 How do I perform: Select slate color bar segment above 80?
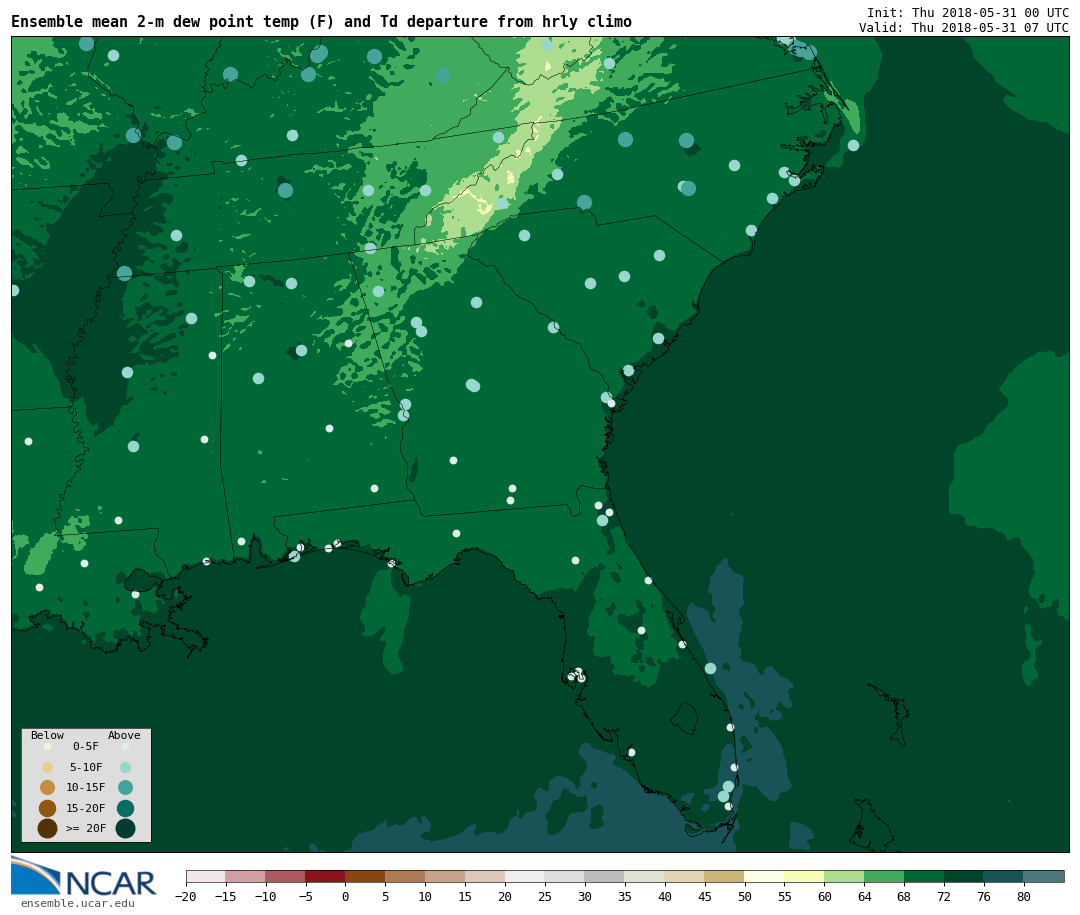click(1044, 876)
